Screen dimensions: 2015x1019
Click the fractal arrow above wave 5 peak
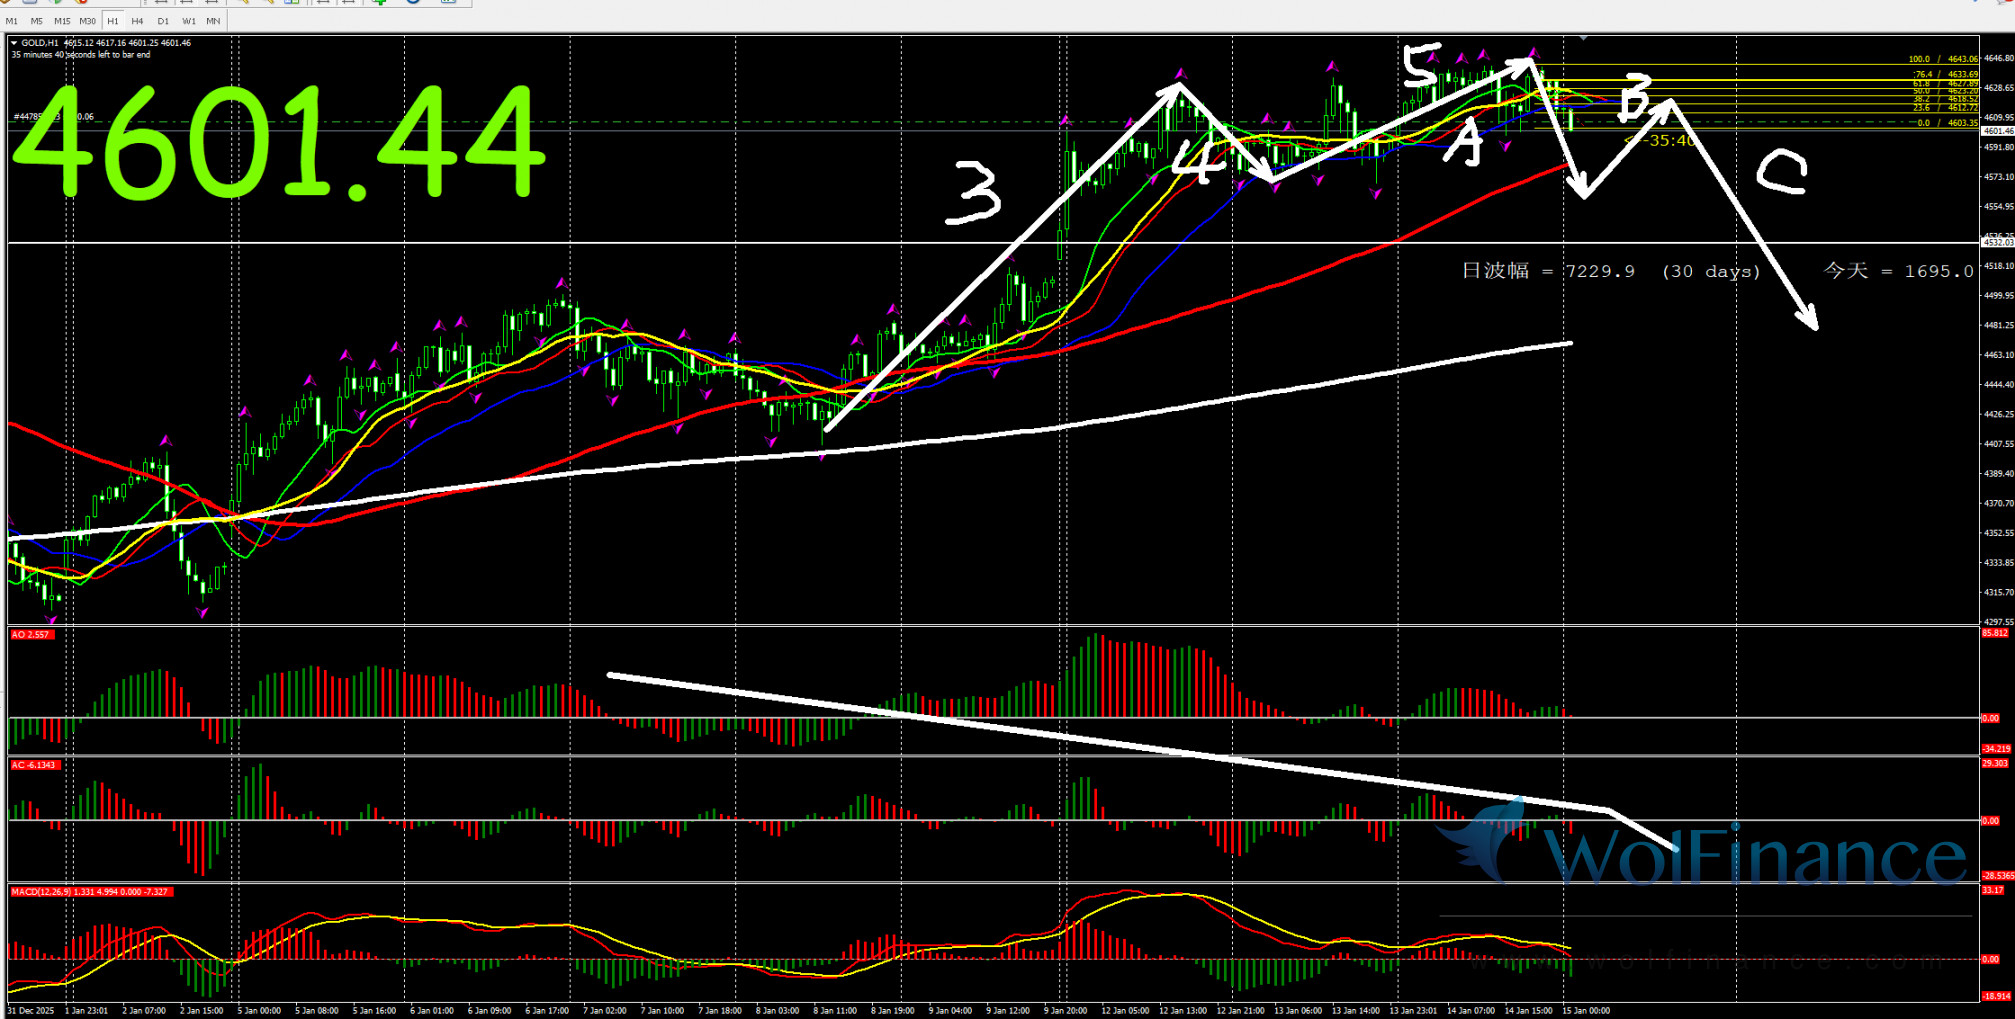tap(1534, 51)
